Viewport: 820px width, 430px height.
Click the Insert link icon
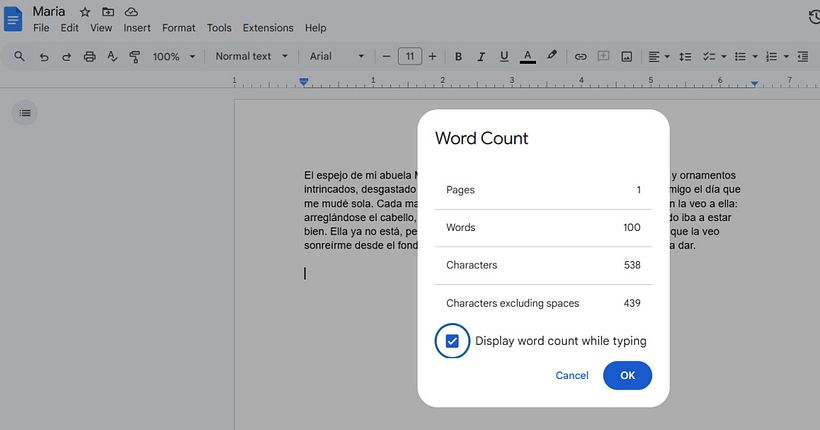[x=580, y=57]
